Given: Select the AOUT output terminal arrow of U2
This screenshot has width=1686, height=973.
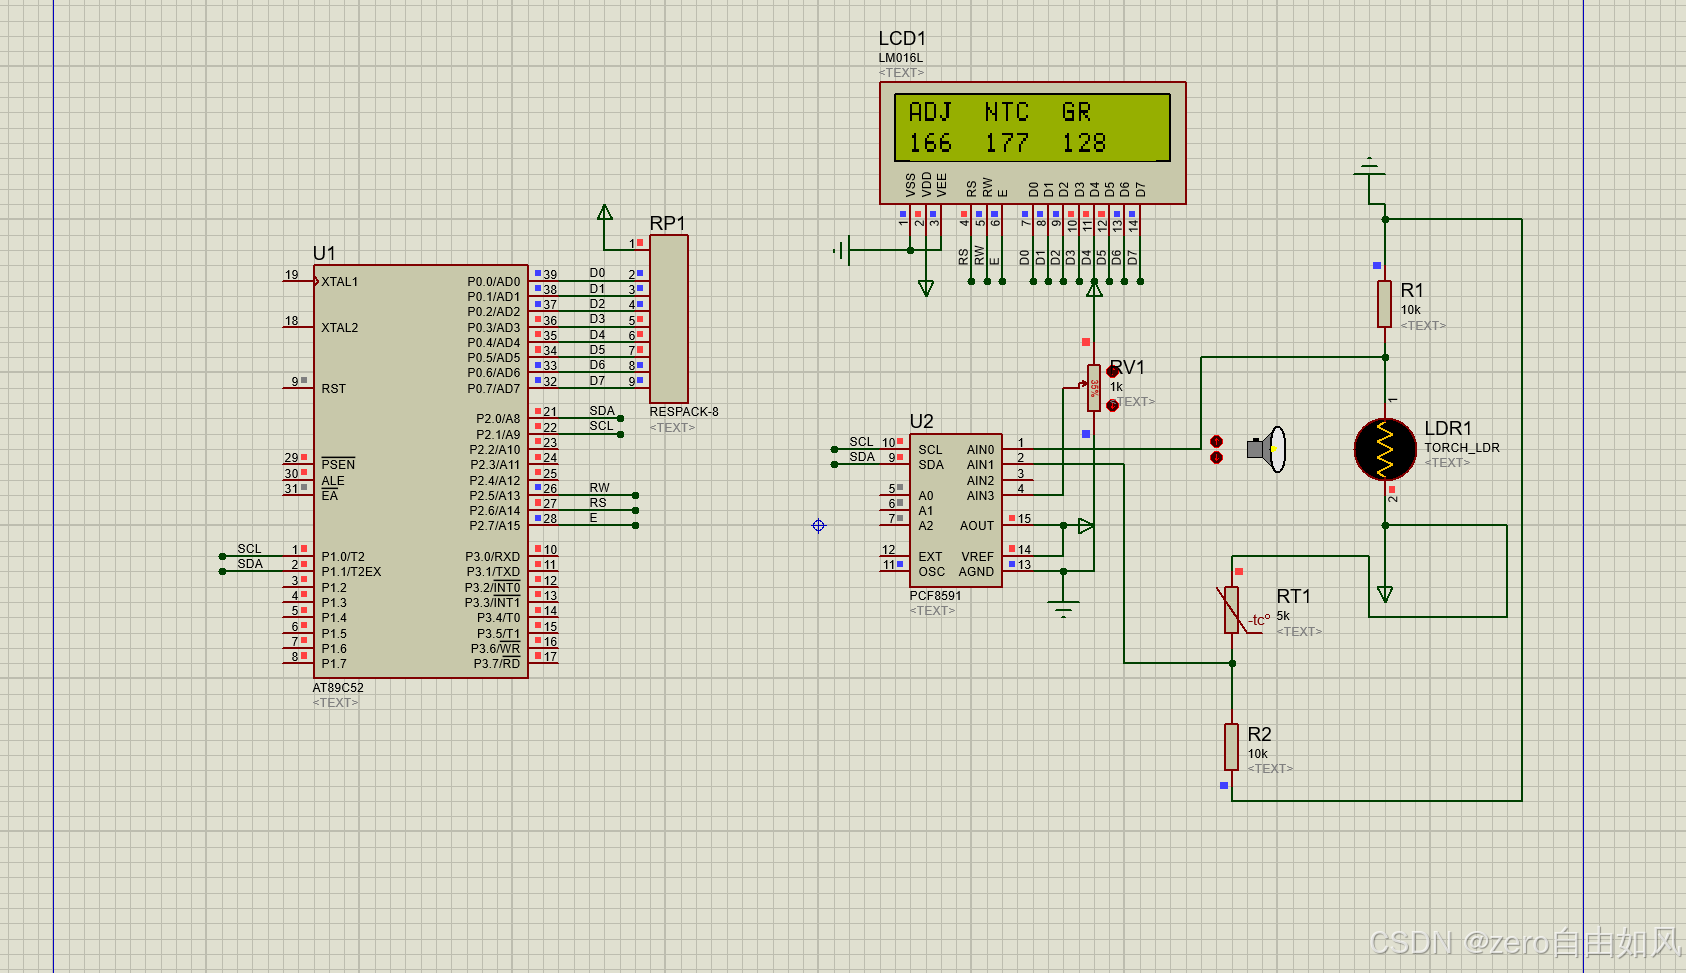Looking at the screenshot, I should pos(1086,525).
